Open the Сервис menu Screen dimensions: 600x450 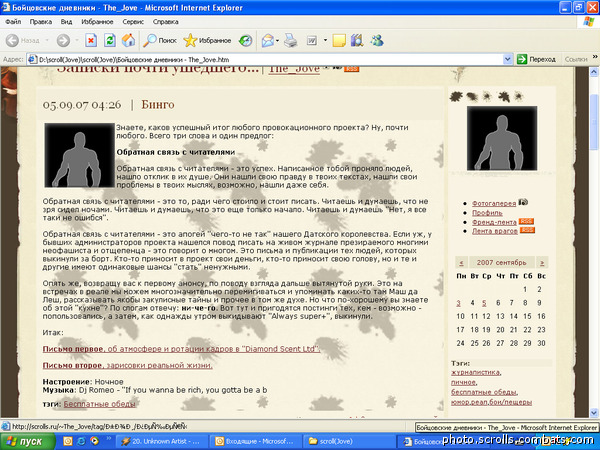click(x=133, y=22)
